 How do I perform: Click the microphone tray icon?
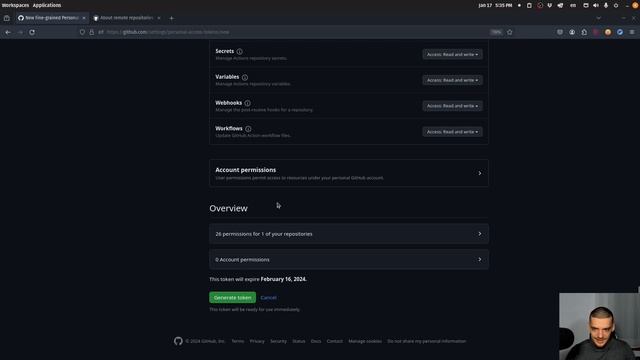pos(606,5)
